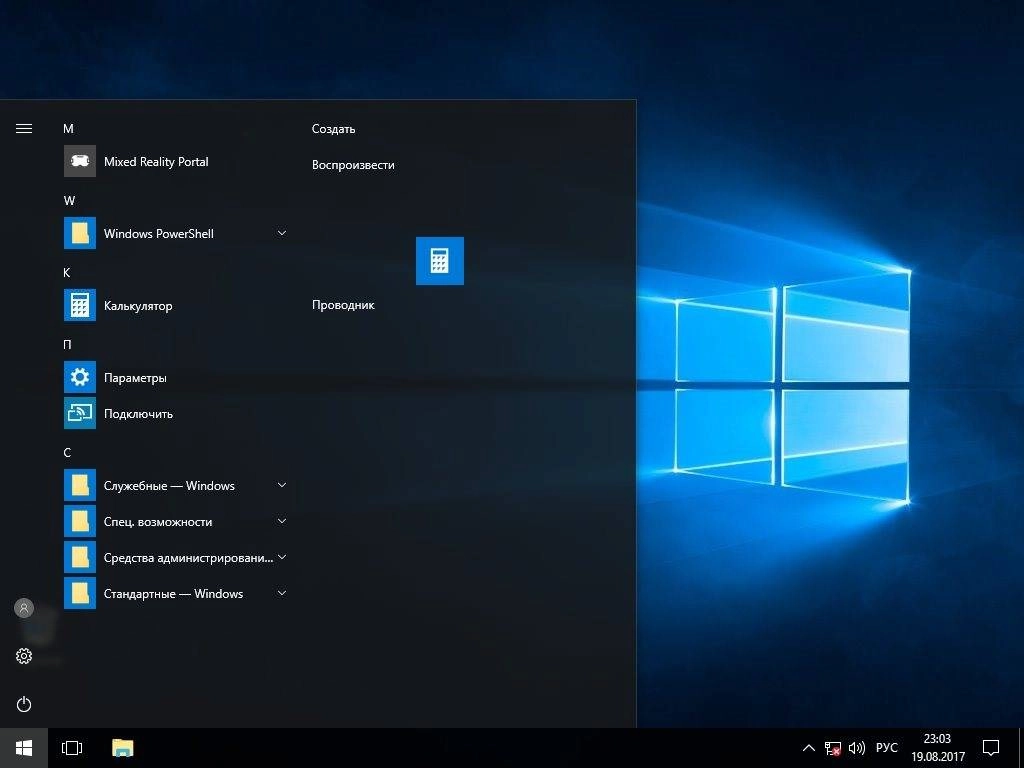Click the Средства администрирования folder icon
The height and width of the screenshot is (768, 1024).
coord(80,557)
